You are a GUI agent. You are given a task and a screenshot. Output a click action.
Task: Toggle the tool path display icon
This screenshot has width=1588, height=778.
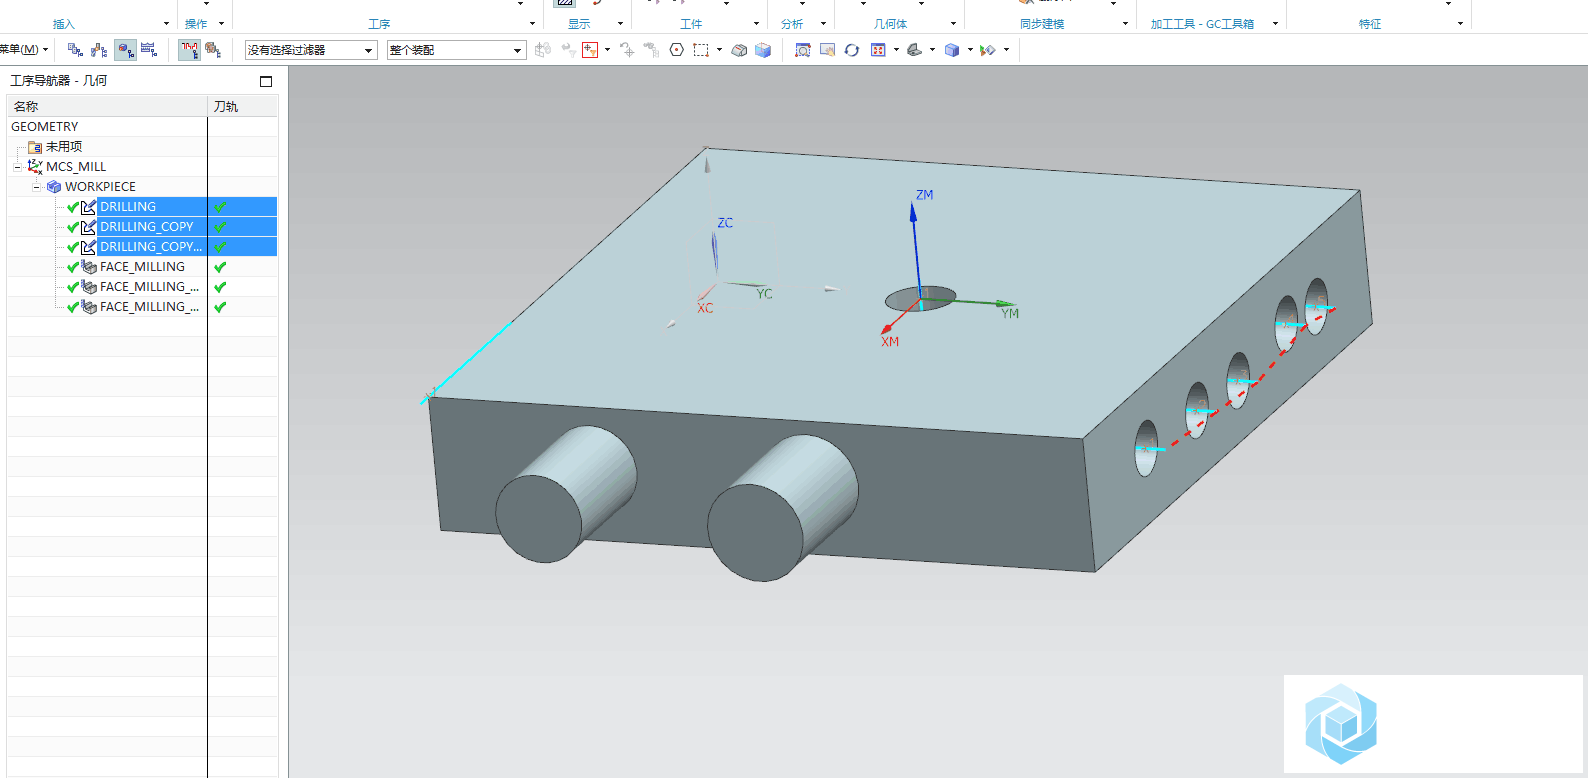tap(189, 49)
